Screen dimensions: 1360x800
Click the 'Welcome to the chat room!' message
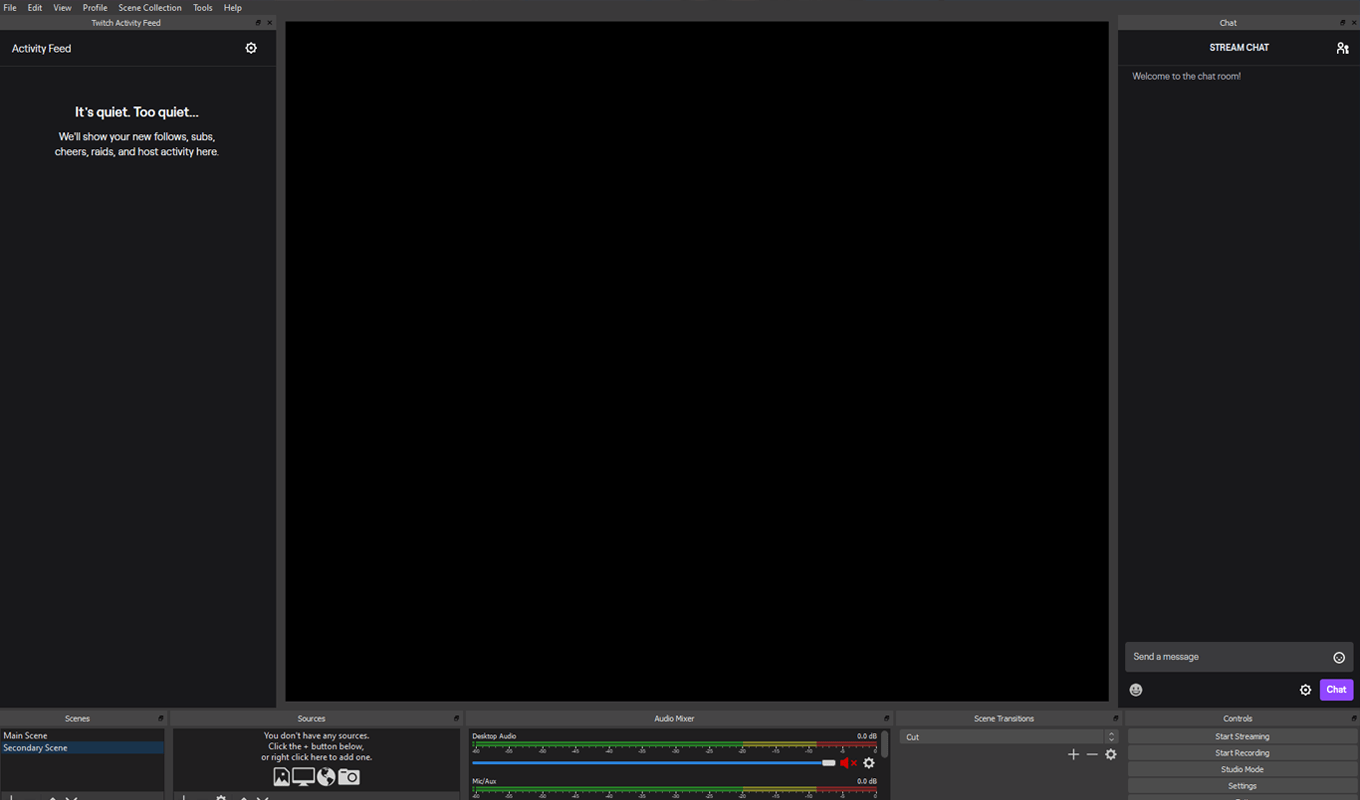1186,76
